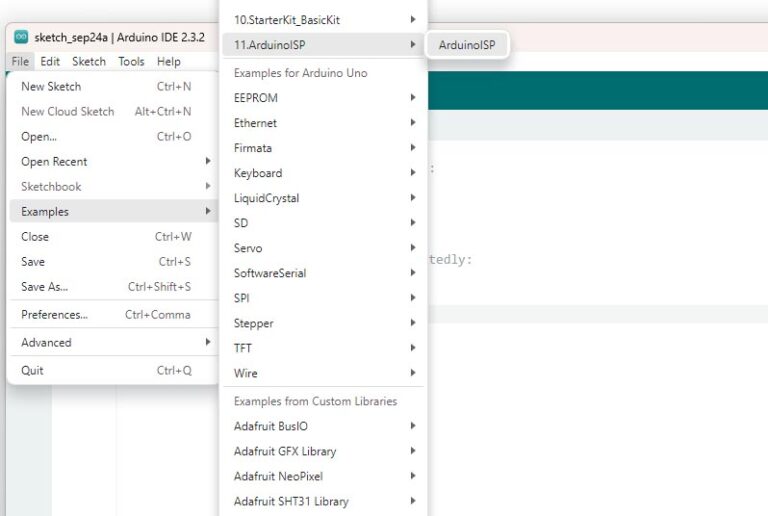Open the Tools menu
Image resolution: width=768 pixels, height=516 pixels.
(x=131, y=62)
